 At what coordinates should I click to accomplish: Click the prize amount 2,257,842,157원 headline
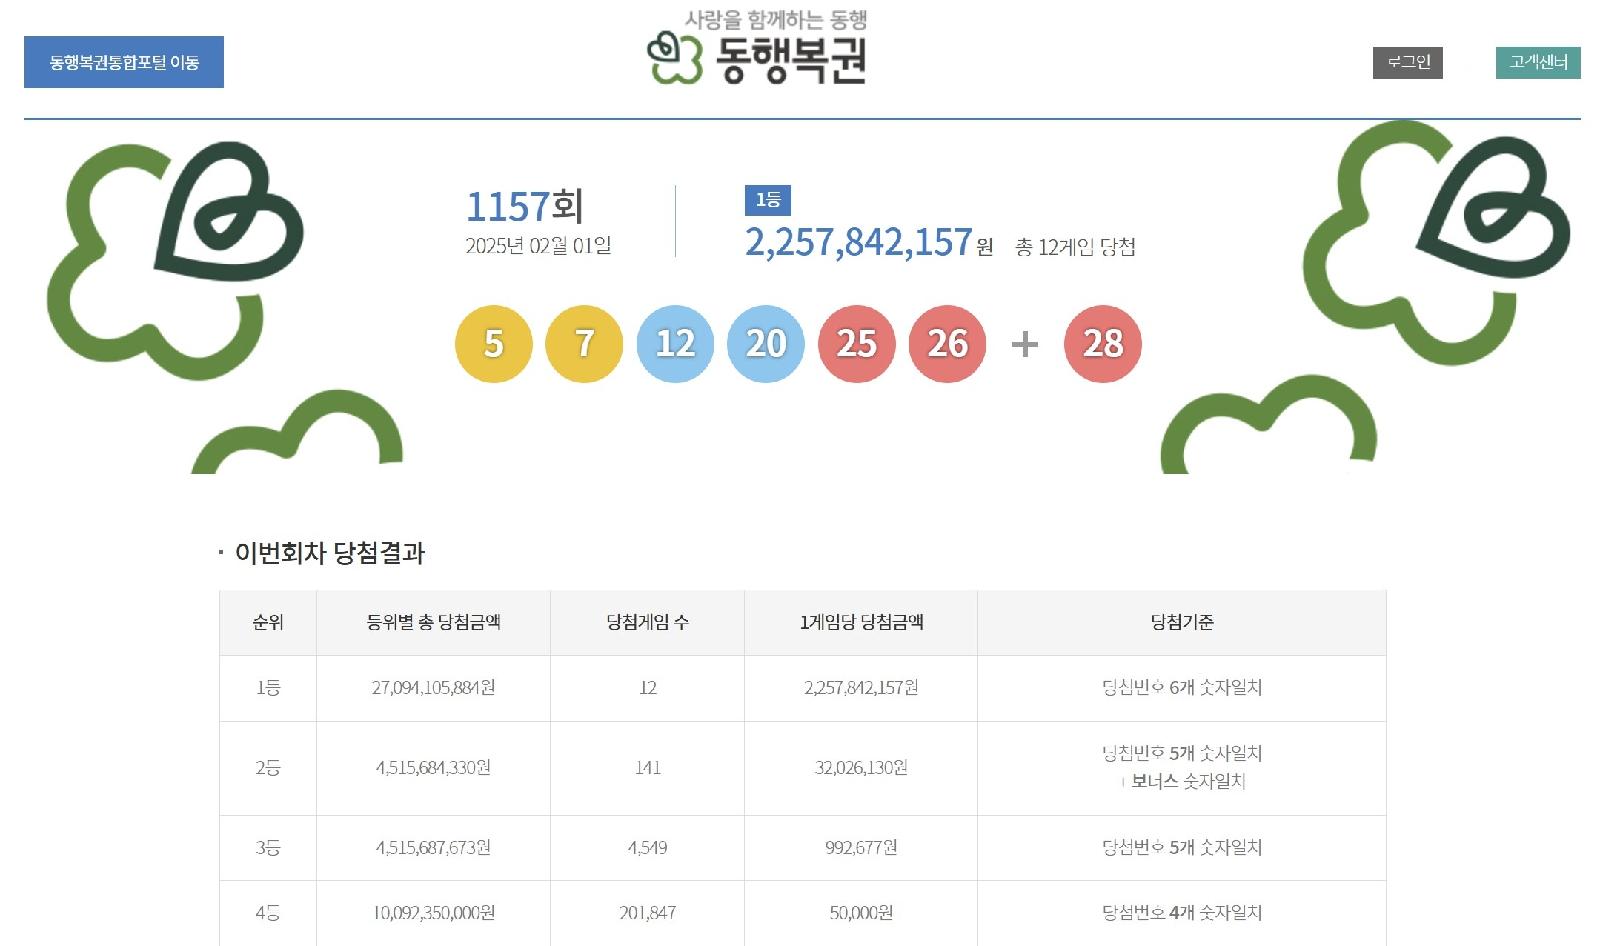869,243
